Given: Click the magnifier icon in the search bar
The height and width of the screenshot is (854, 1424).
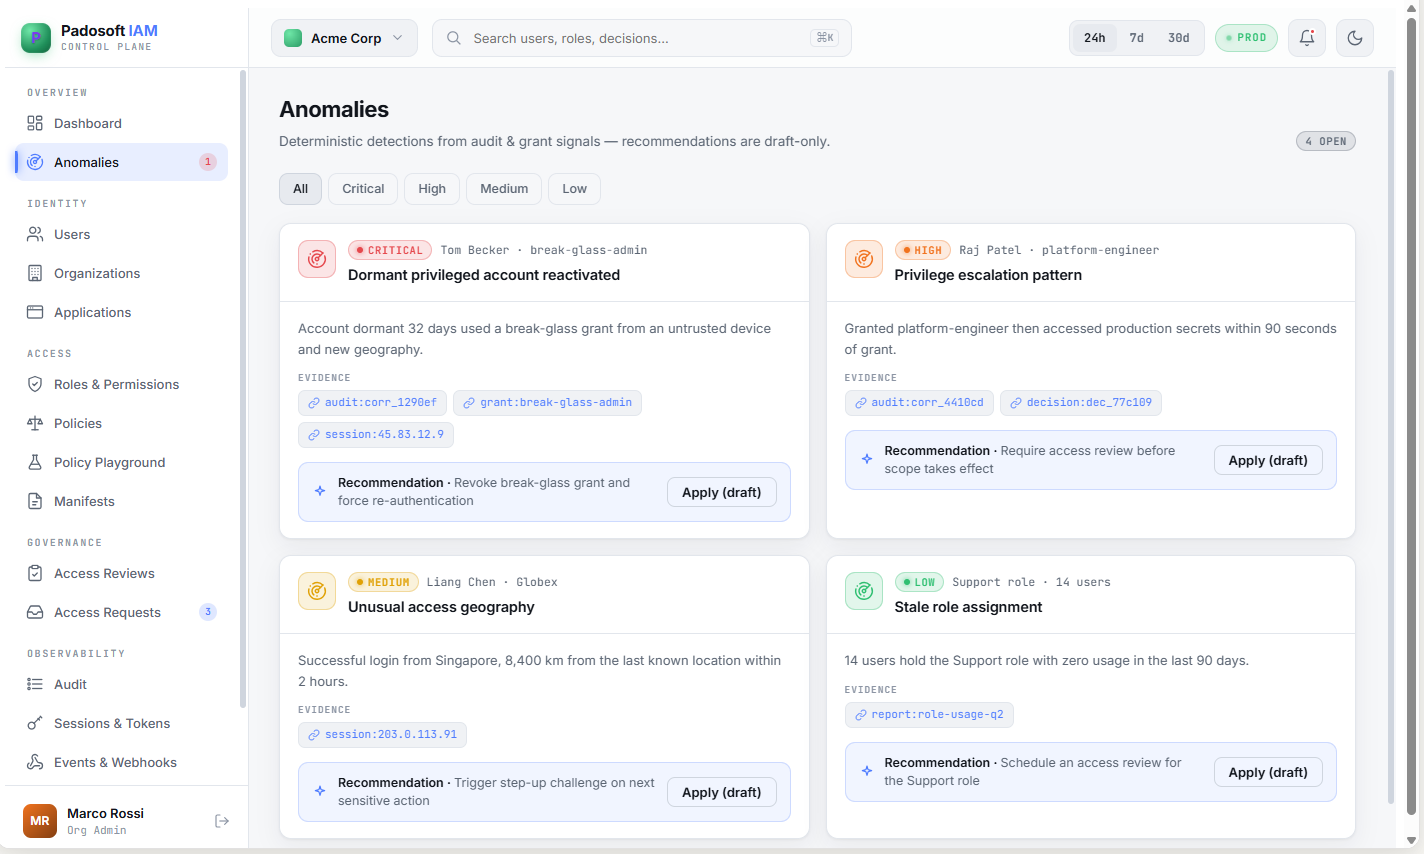Looking at the screenshot, I should 454,38.
